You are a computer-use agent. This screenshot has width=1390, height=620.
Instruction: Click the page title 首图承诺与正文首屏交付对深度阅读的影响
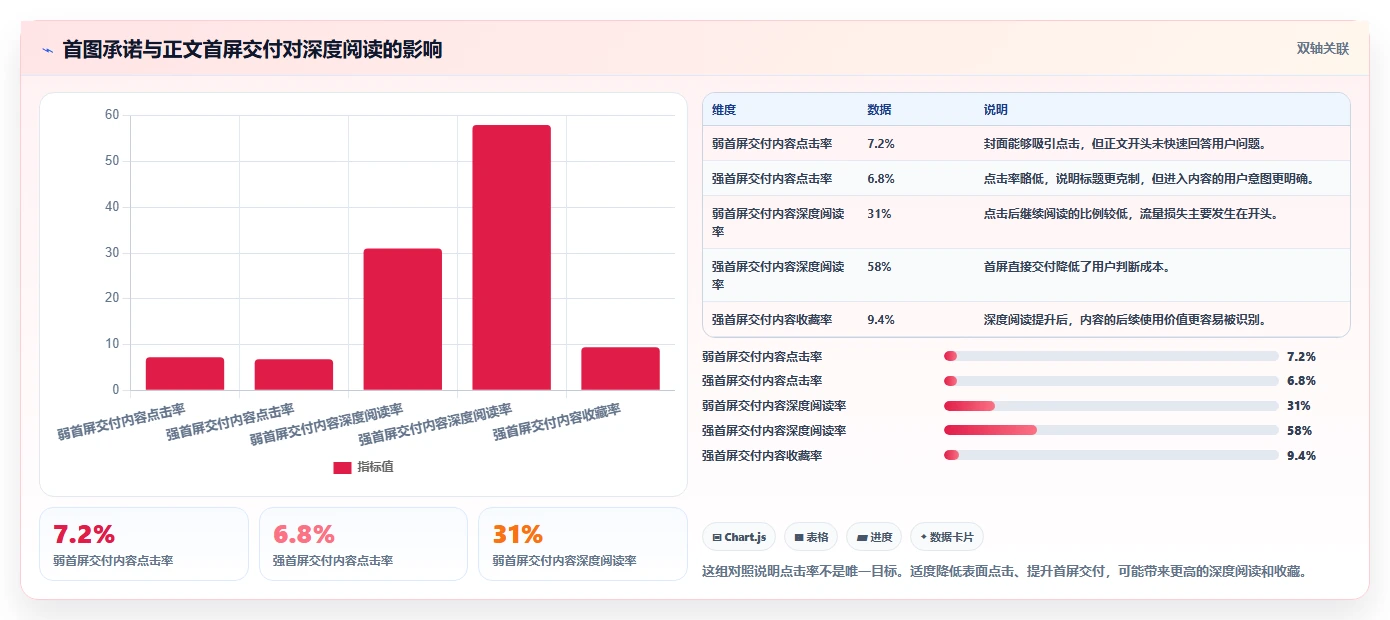[x=252, y=50]
